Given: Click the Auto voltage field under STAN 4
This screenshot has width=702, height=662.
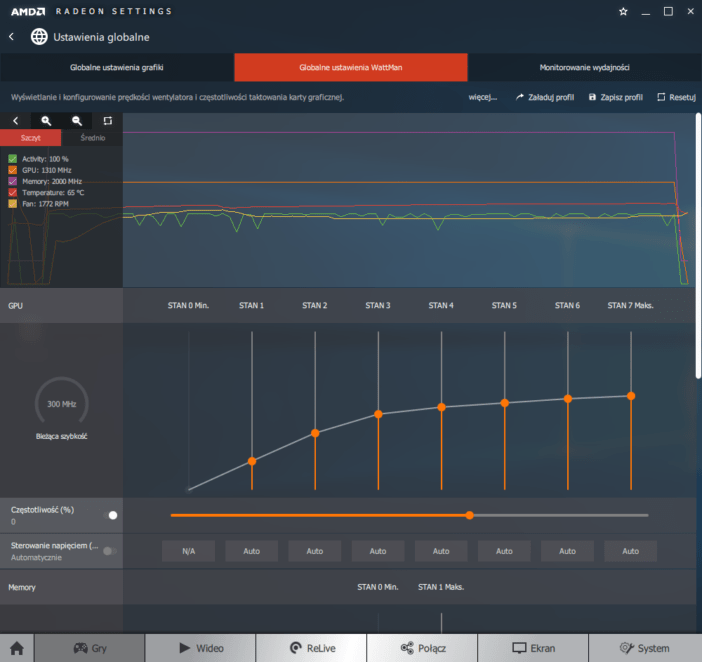Looking at the screenshot, I should [441, 551].
